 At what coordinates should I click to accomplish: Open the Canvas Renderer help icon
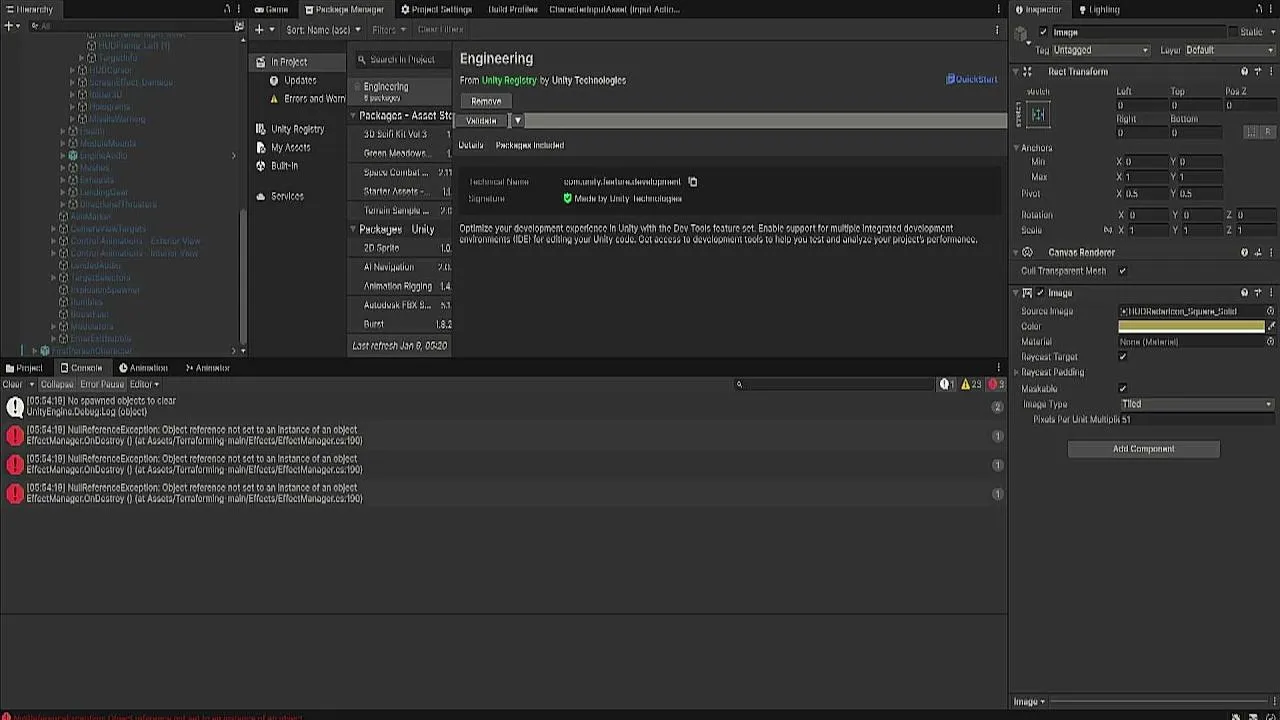pyautogui.click(x=1244, y=253)
